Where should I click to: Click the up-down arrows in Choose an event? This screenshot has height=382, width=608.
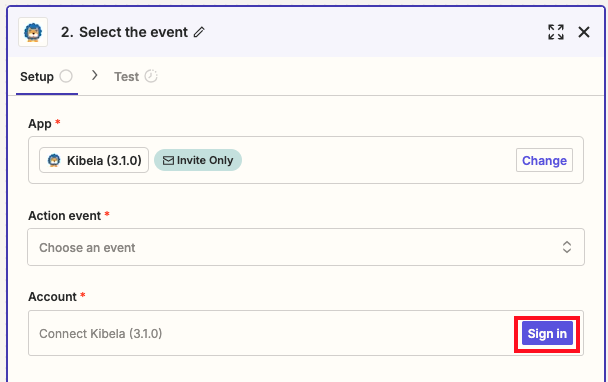pyautogui.click(x=567, y=247)
